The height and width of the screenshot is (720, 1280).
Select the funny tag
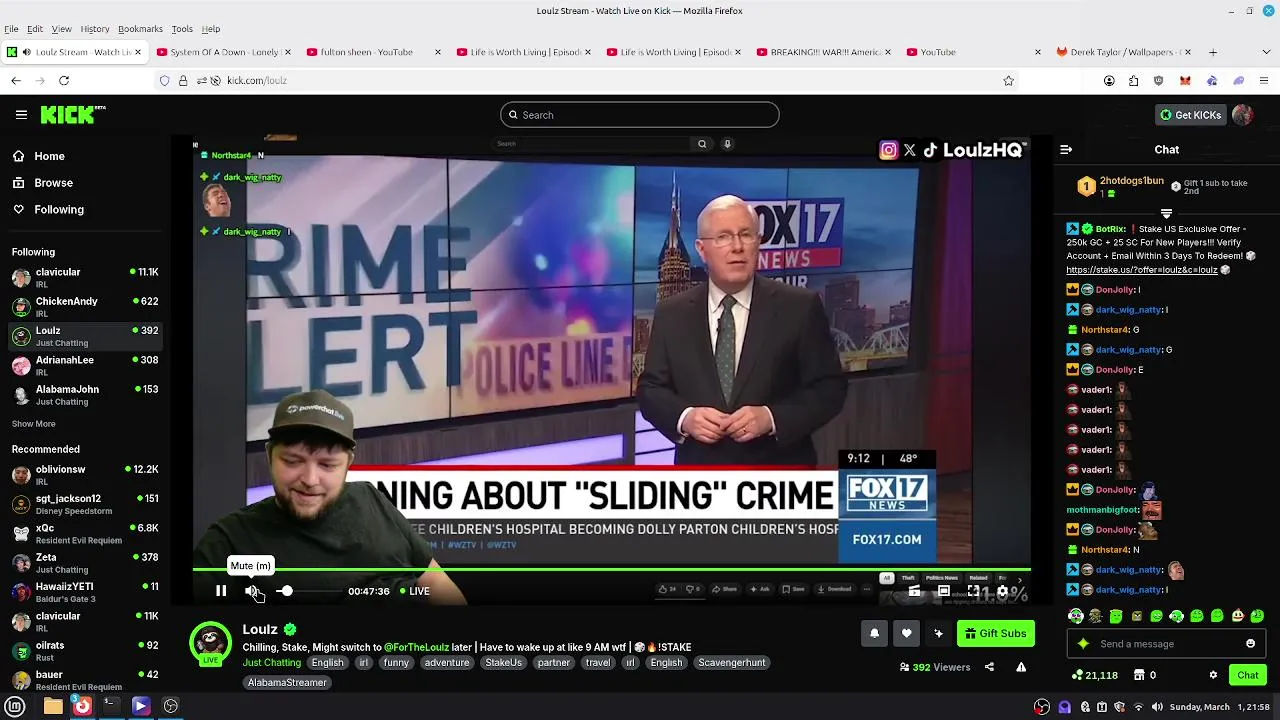click(396, 663)
